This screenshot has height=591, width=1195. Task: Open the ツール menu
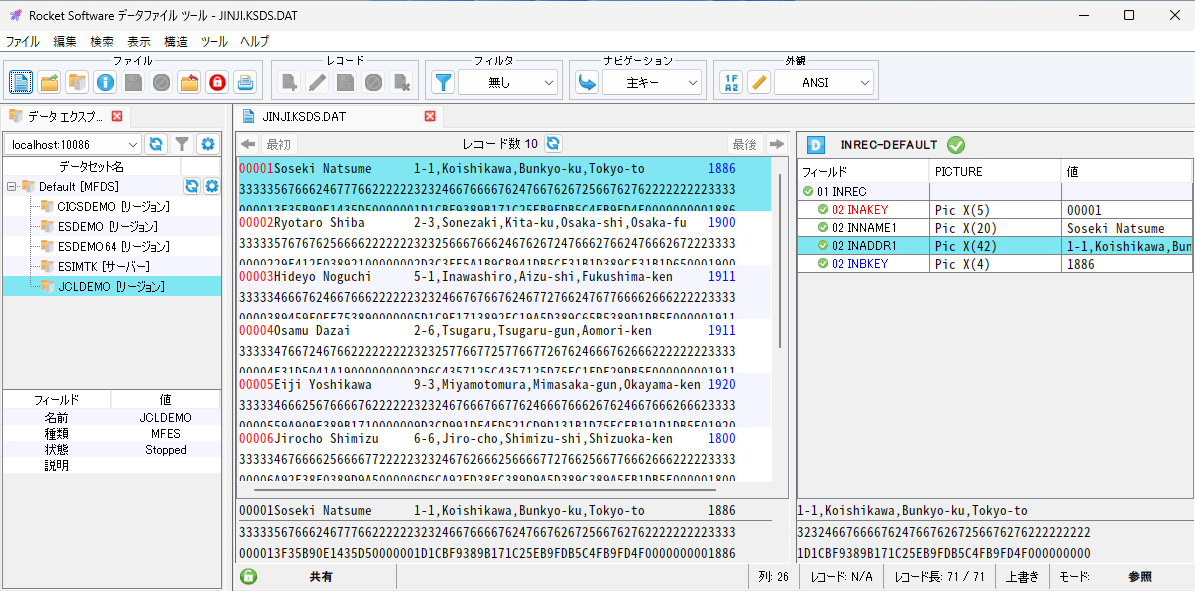coord(214,41)
